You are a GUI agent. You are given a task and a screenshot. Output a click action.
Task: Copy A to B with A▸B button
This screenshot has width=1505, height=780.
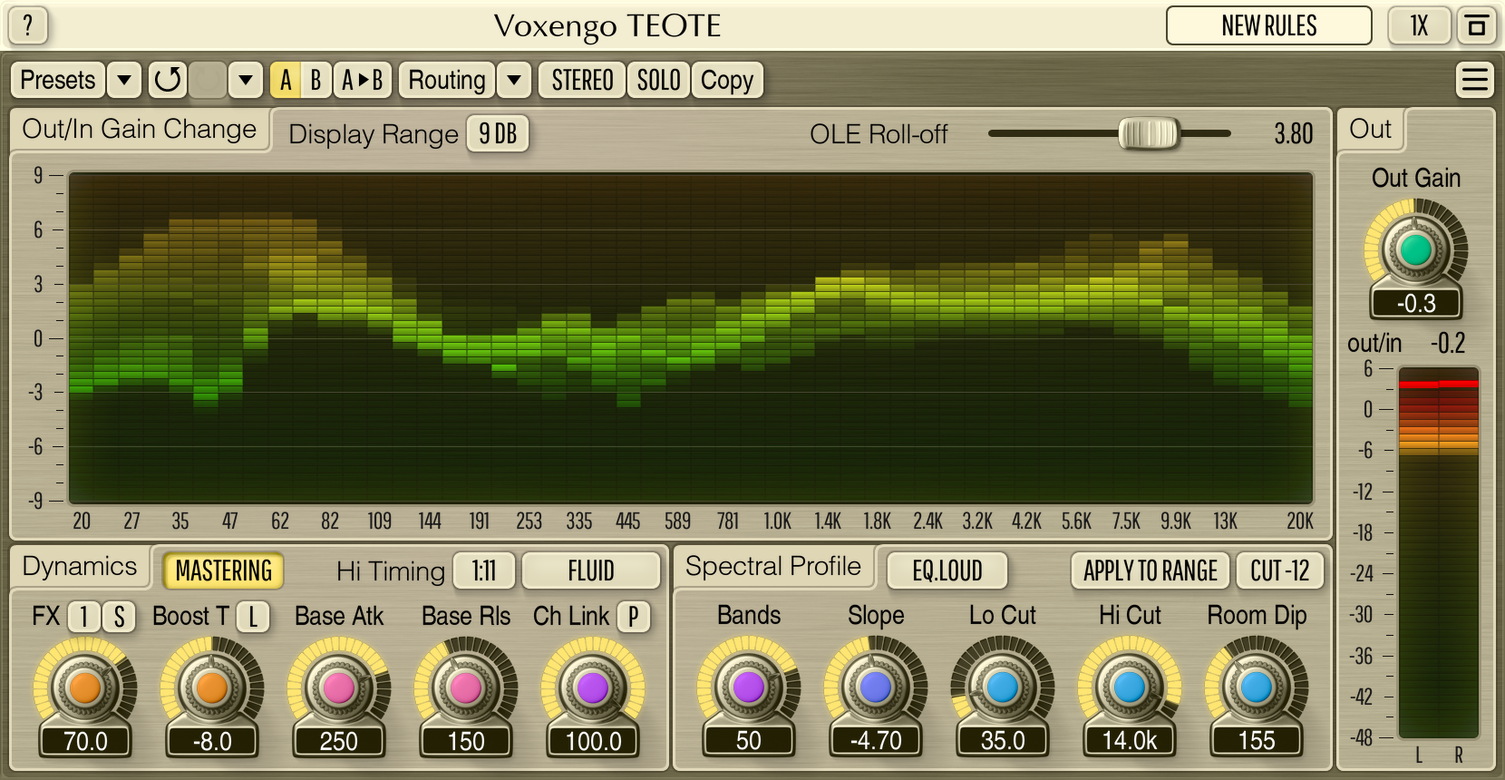click(362, 80)
